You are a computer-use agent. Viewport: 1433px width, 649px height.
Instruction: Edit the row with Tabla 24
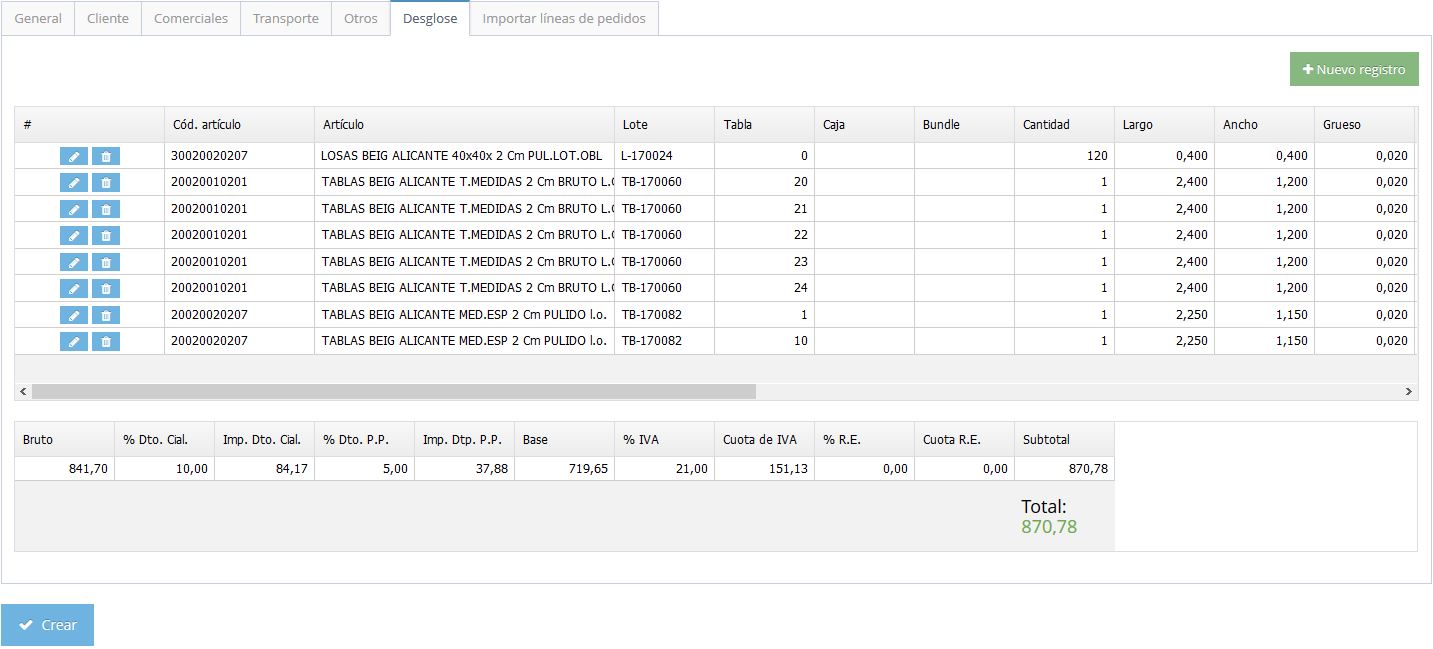[x=74, y=288]
